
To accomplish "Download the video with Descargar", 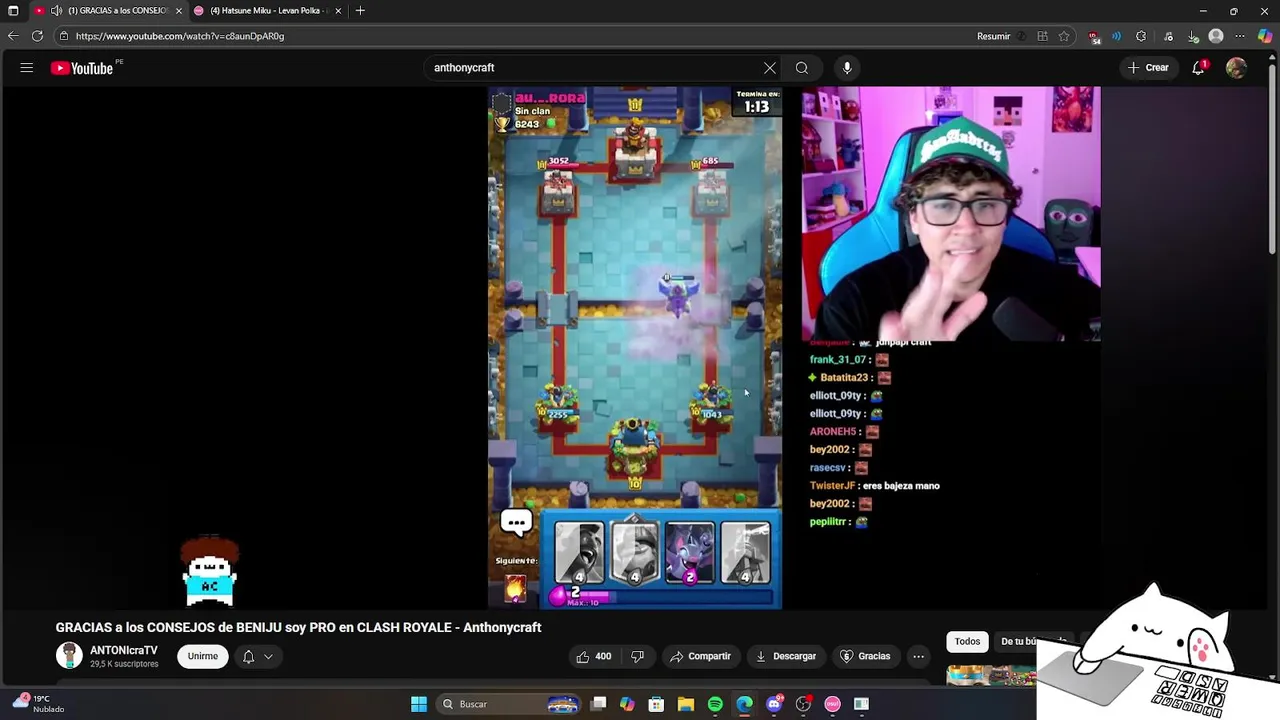I will click(785, 656).
